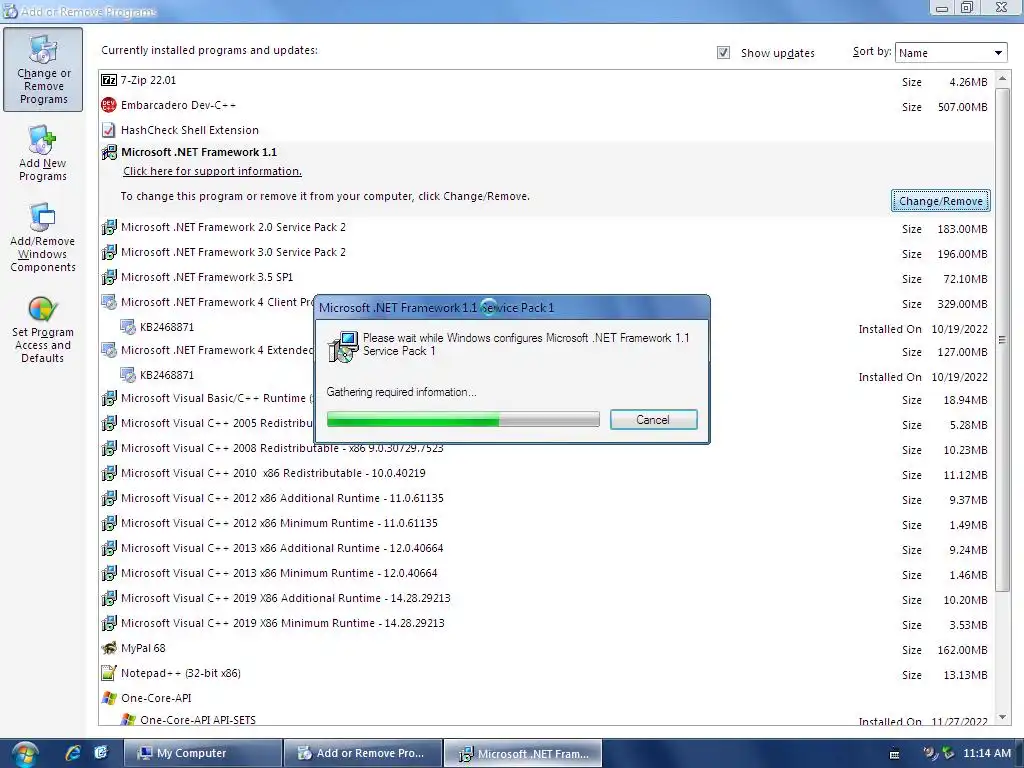
Task: Click the Visual C++ 2012 x86 Additional Runtime icon
Action: (109, 498)
